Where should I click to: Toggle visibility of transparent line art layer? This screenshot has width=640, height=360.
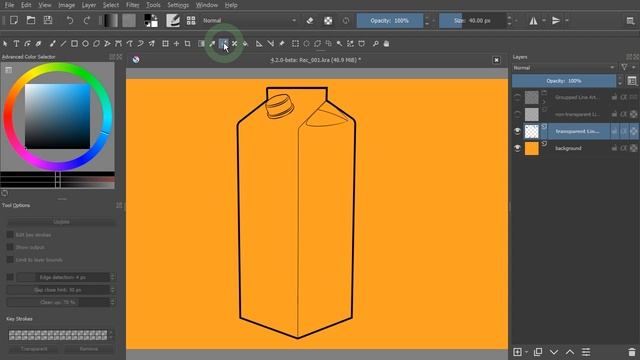click(x=517, y=131)
